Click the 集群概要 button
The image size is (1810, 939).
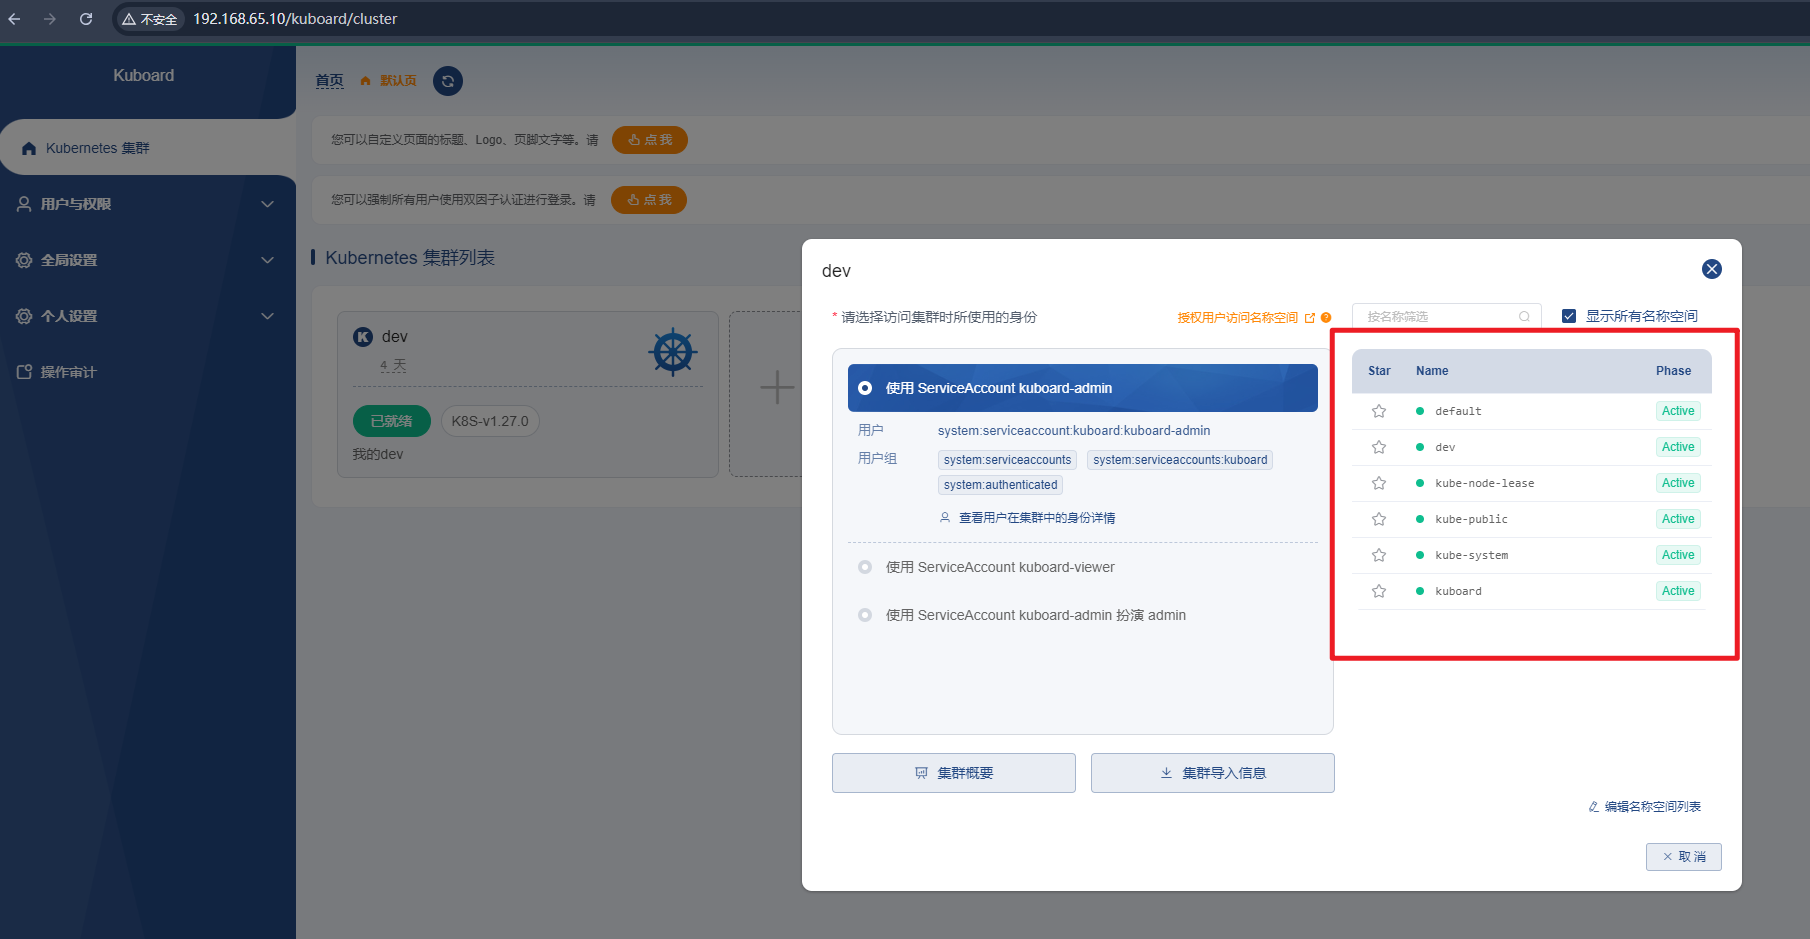954,773
